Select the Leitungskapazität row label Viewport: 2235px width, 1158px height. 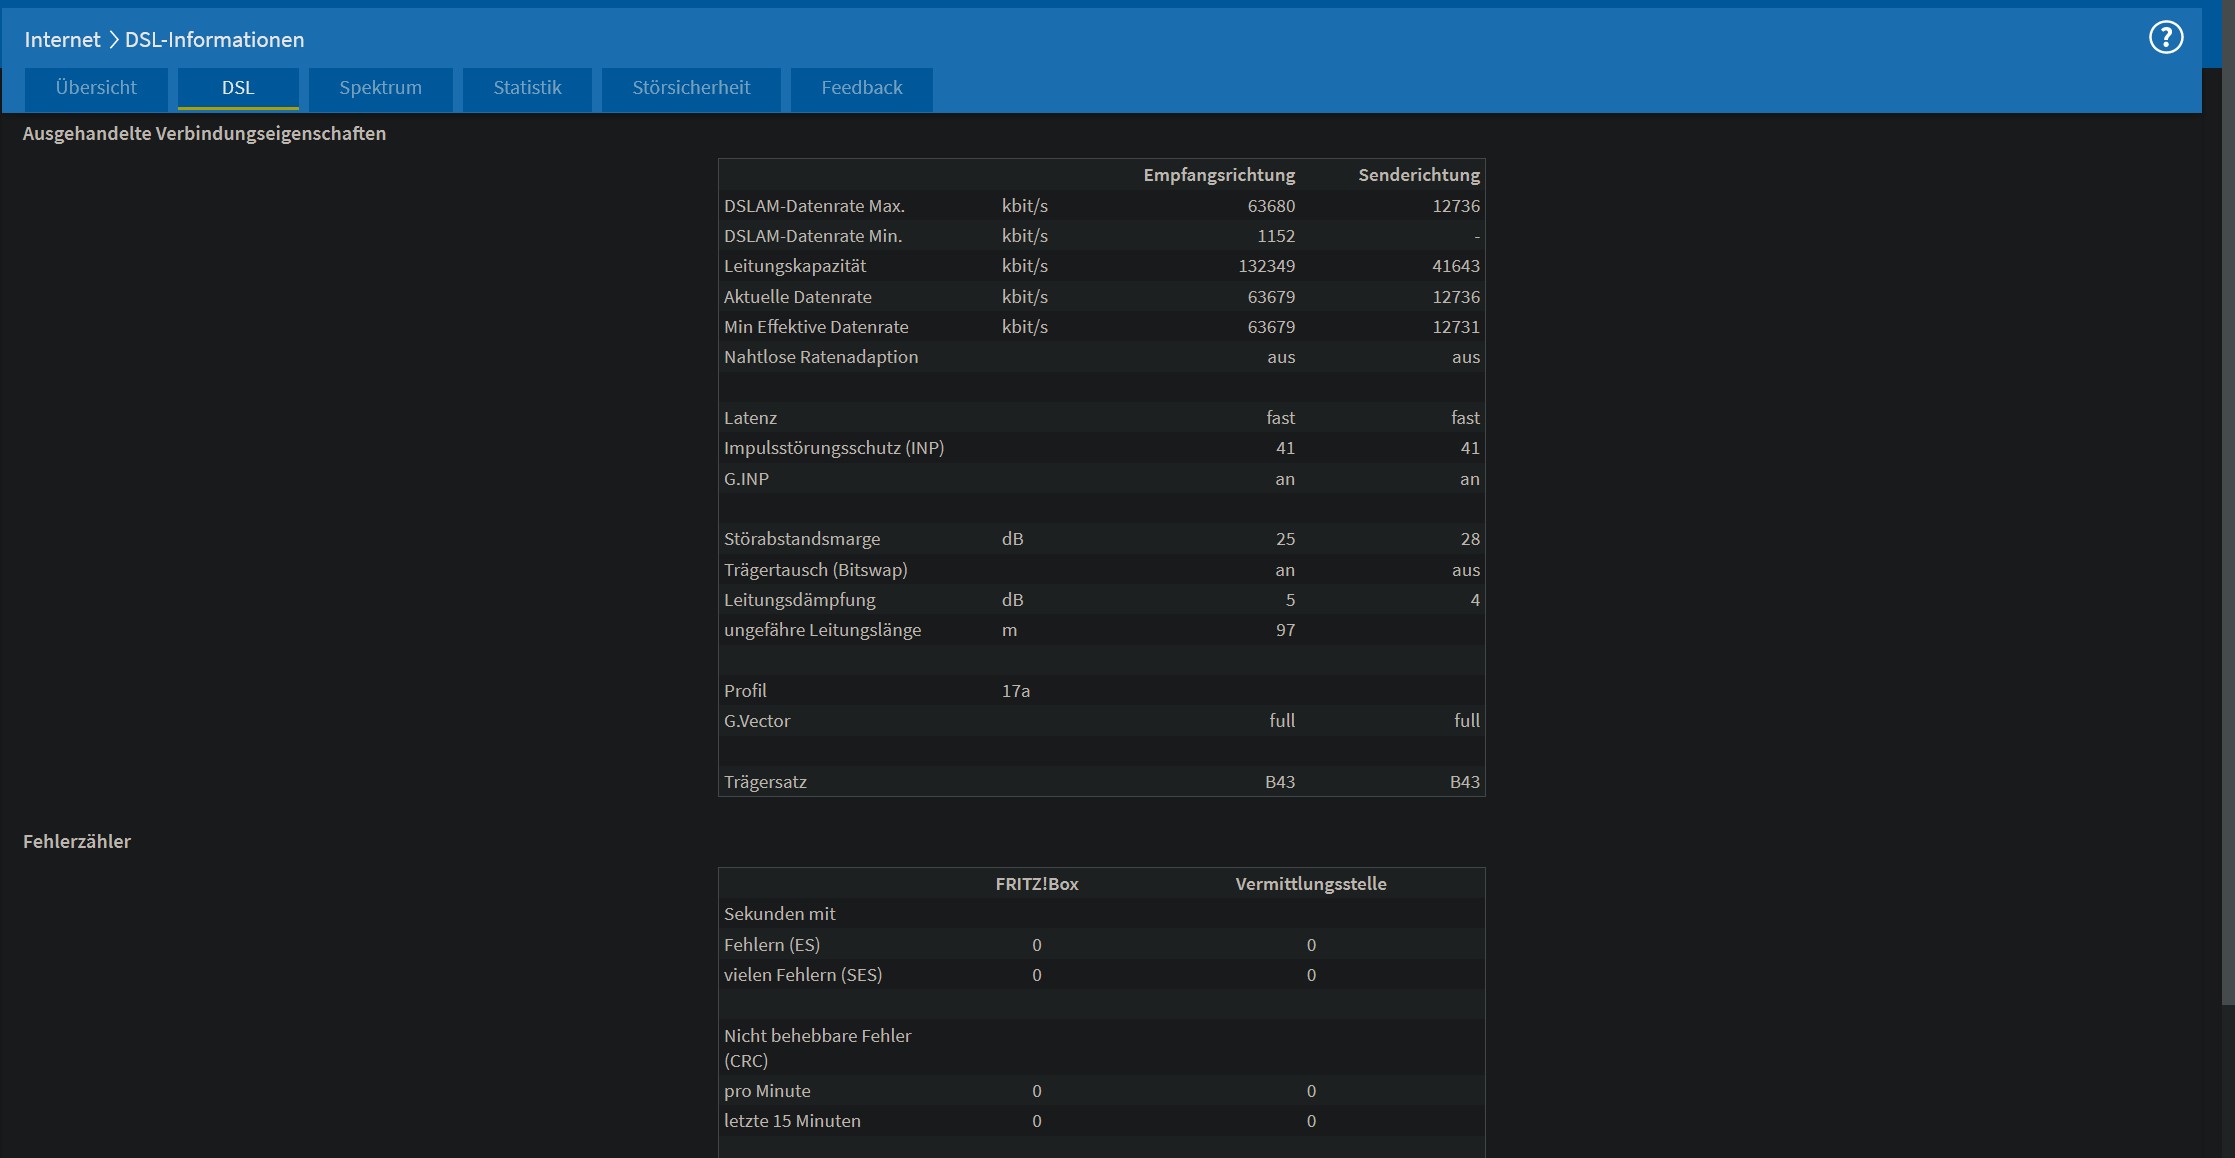(x=795, y=266)
